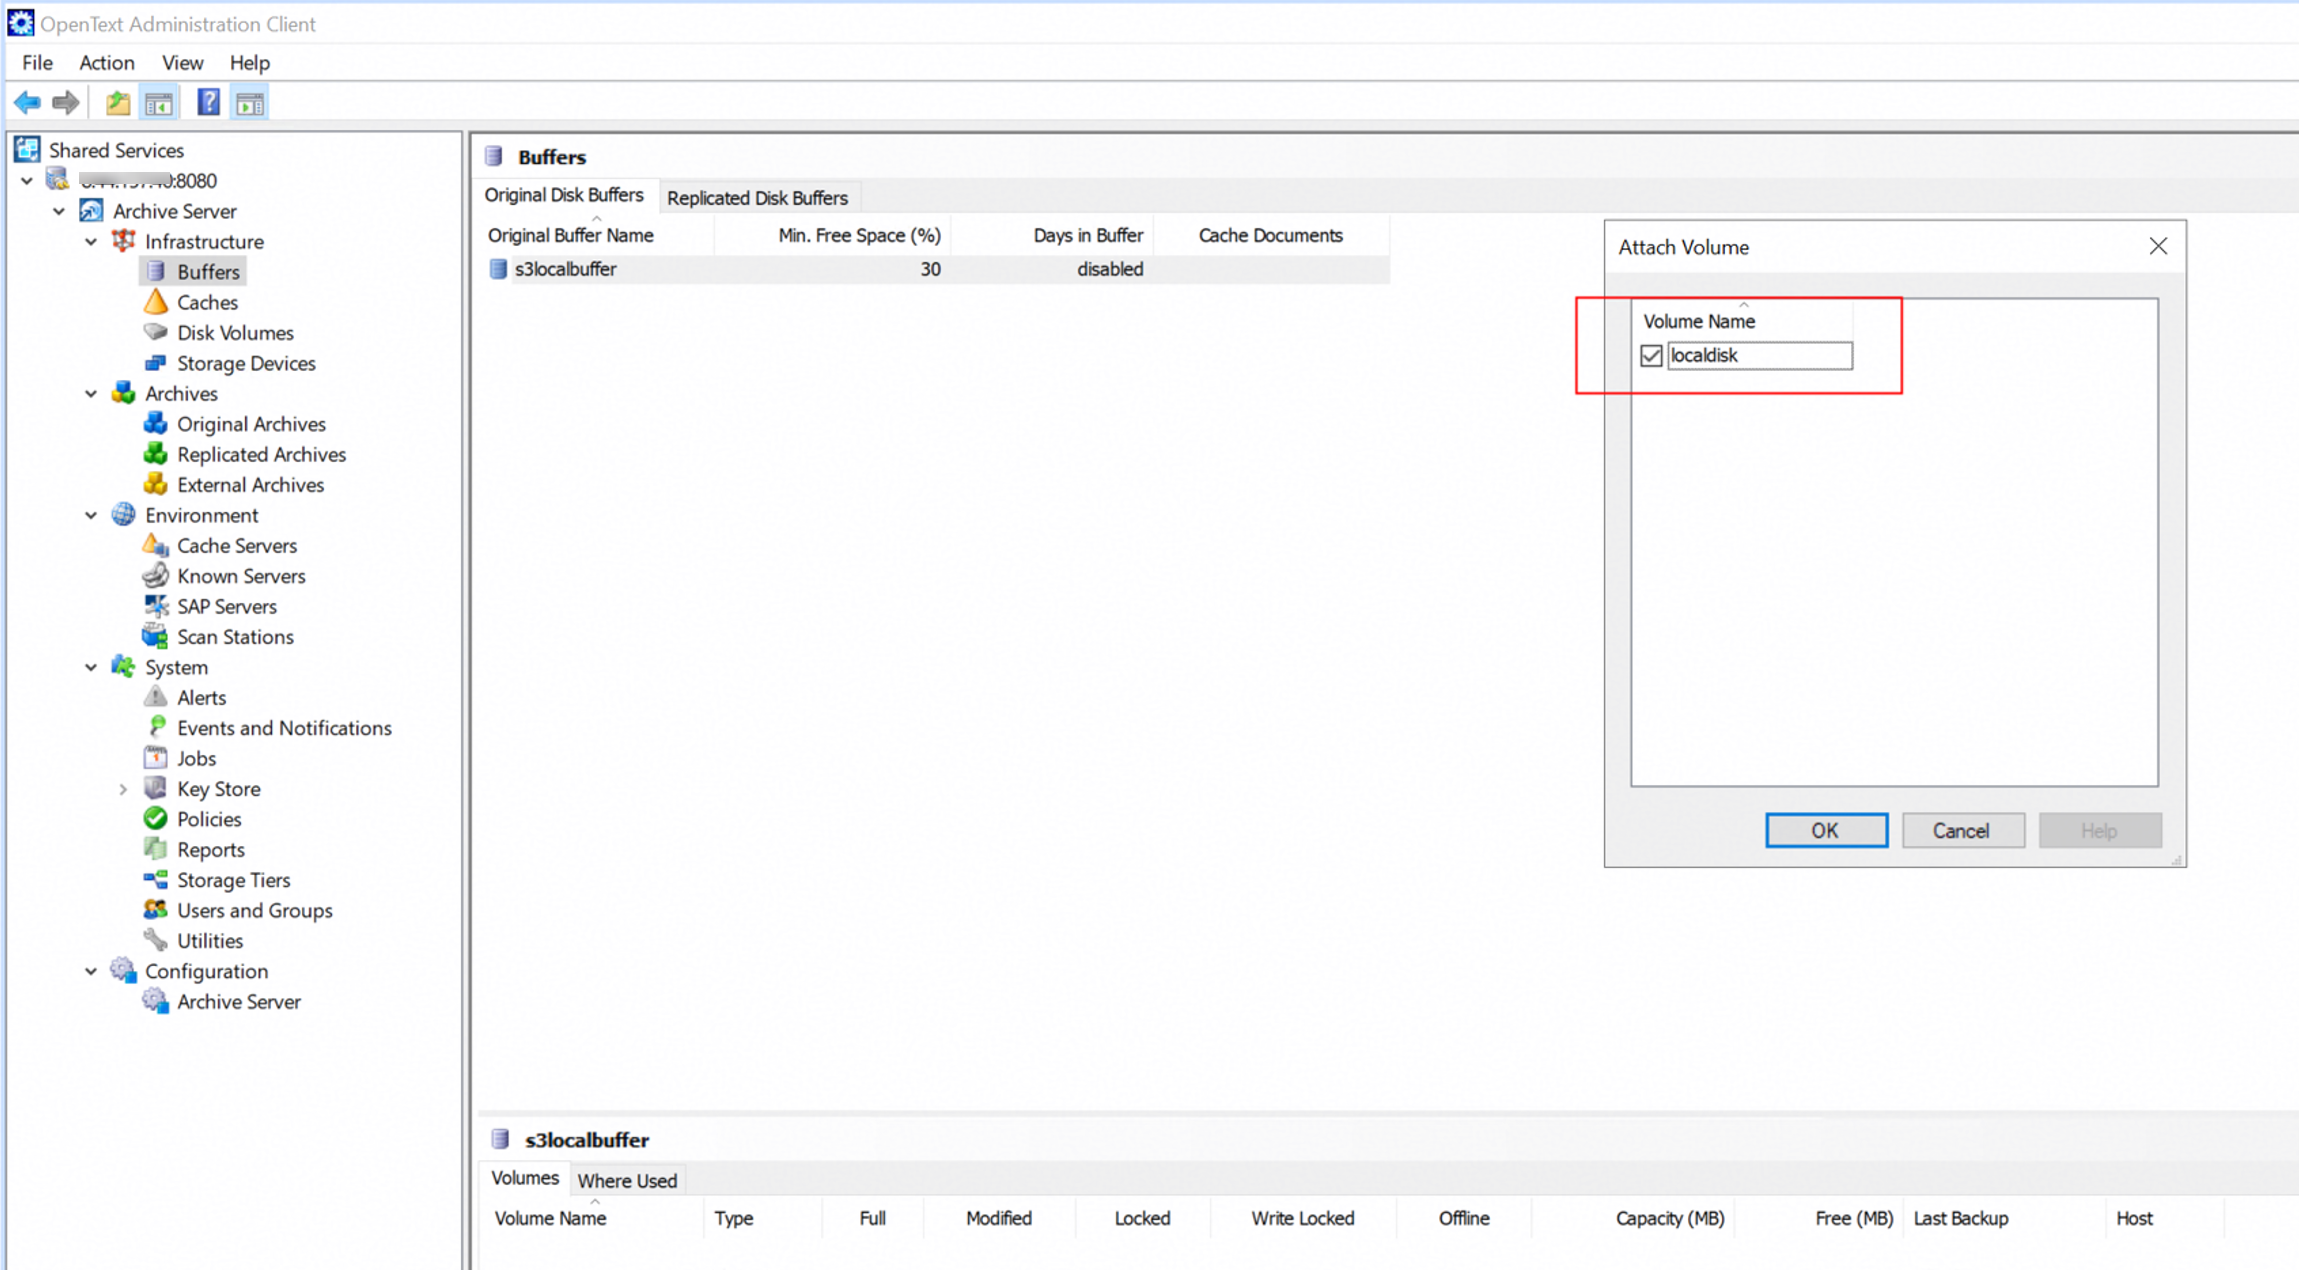Screen dimensions: 2299x1270
Task: Collapse the Archive Server tree node
Action: click(59, 211)
